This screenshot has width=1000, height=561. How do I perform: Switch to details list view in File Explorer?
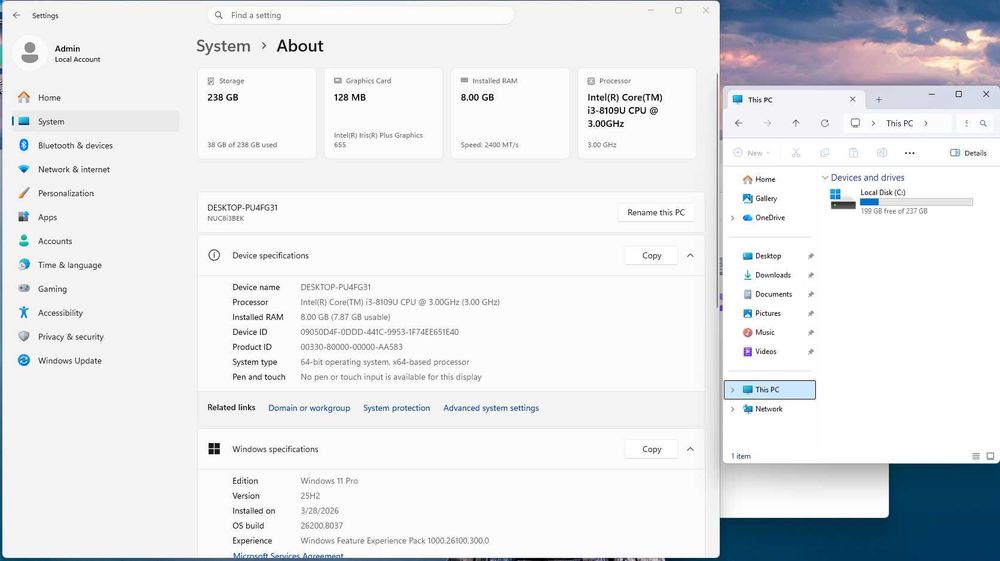tap(976, 456)
